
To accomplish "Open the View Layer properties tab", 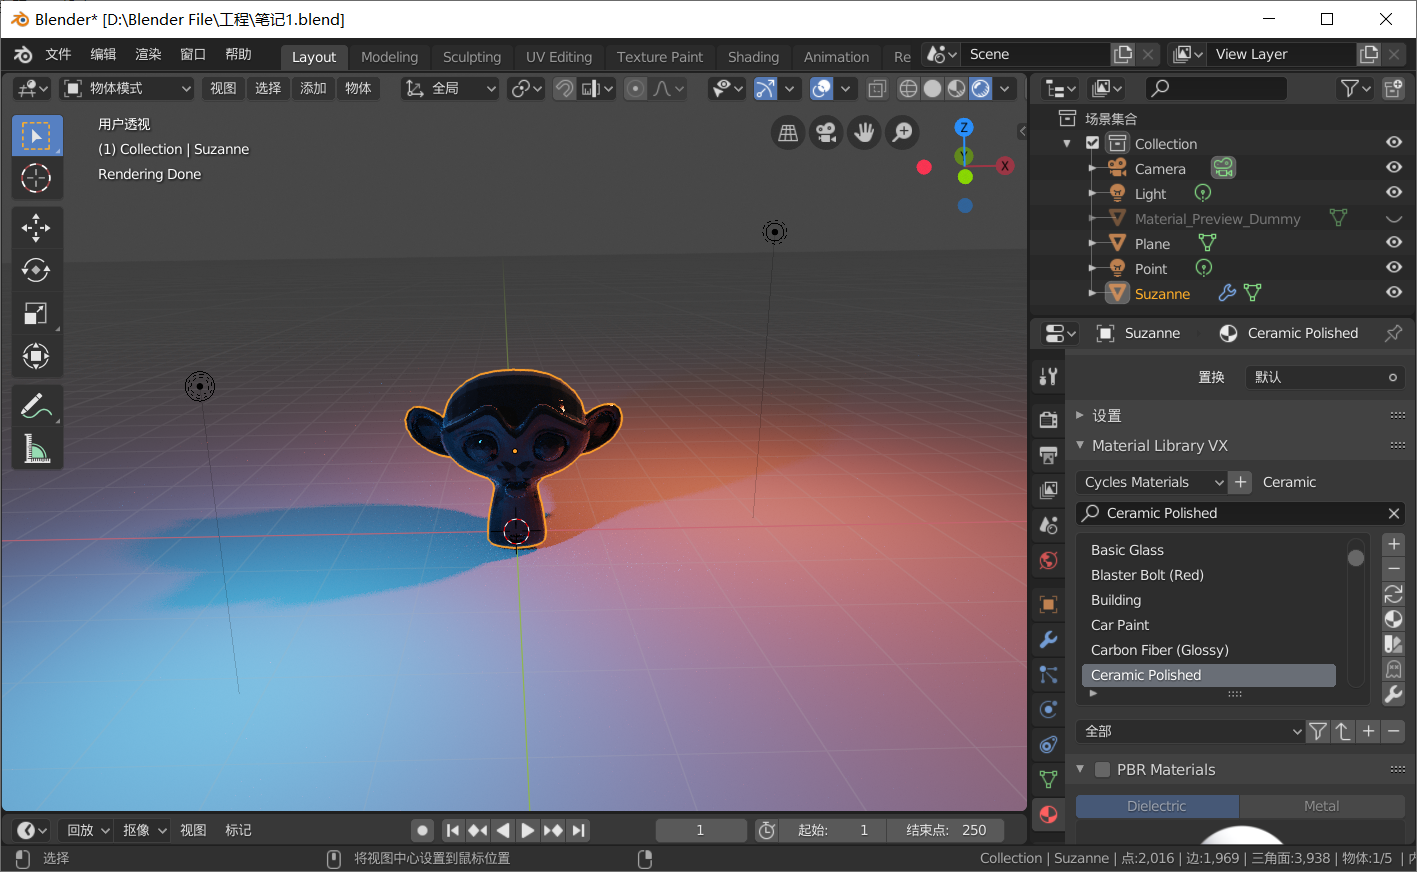I will click(1048, 490).
